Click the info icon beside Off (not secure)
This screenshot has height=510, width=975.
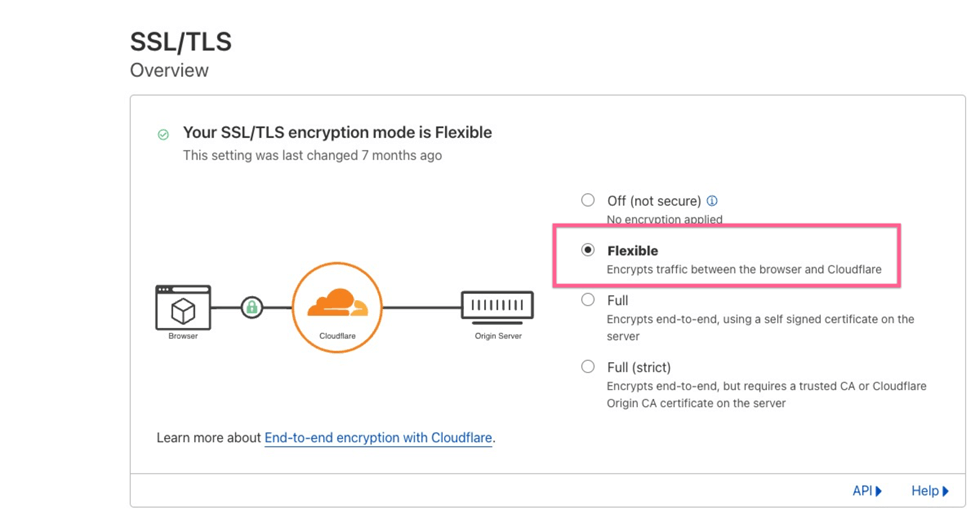(x=712, y=201)
